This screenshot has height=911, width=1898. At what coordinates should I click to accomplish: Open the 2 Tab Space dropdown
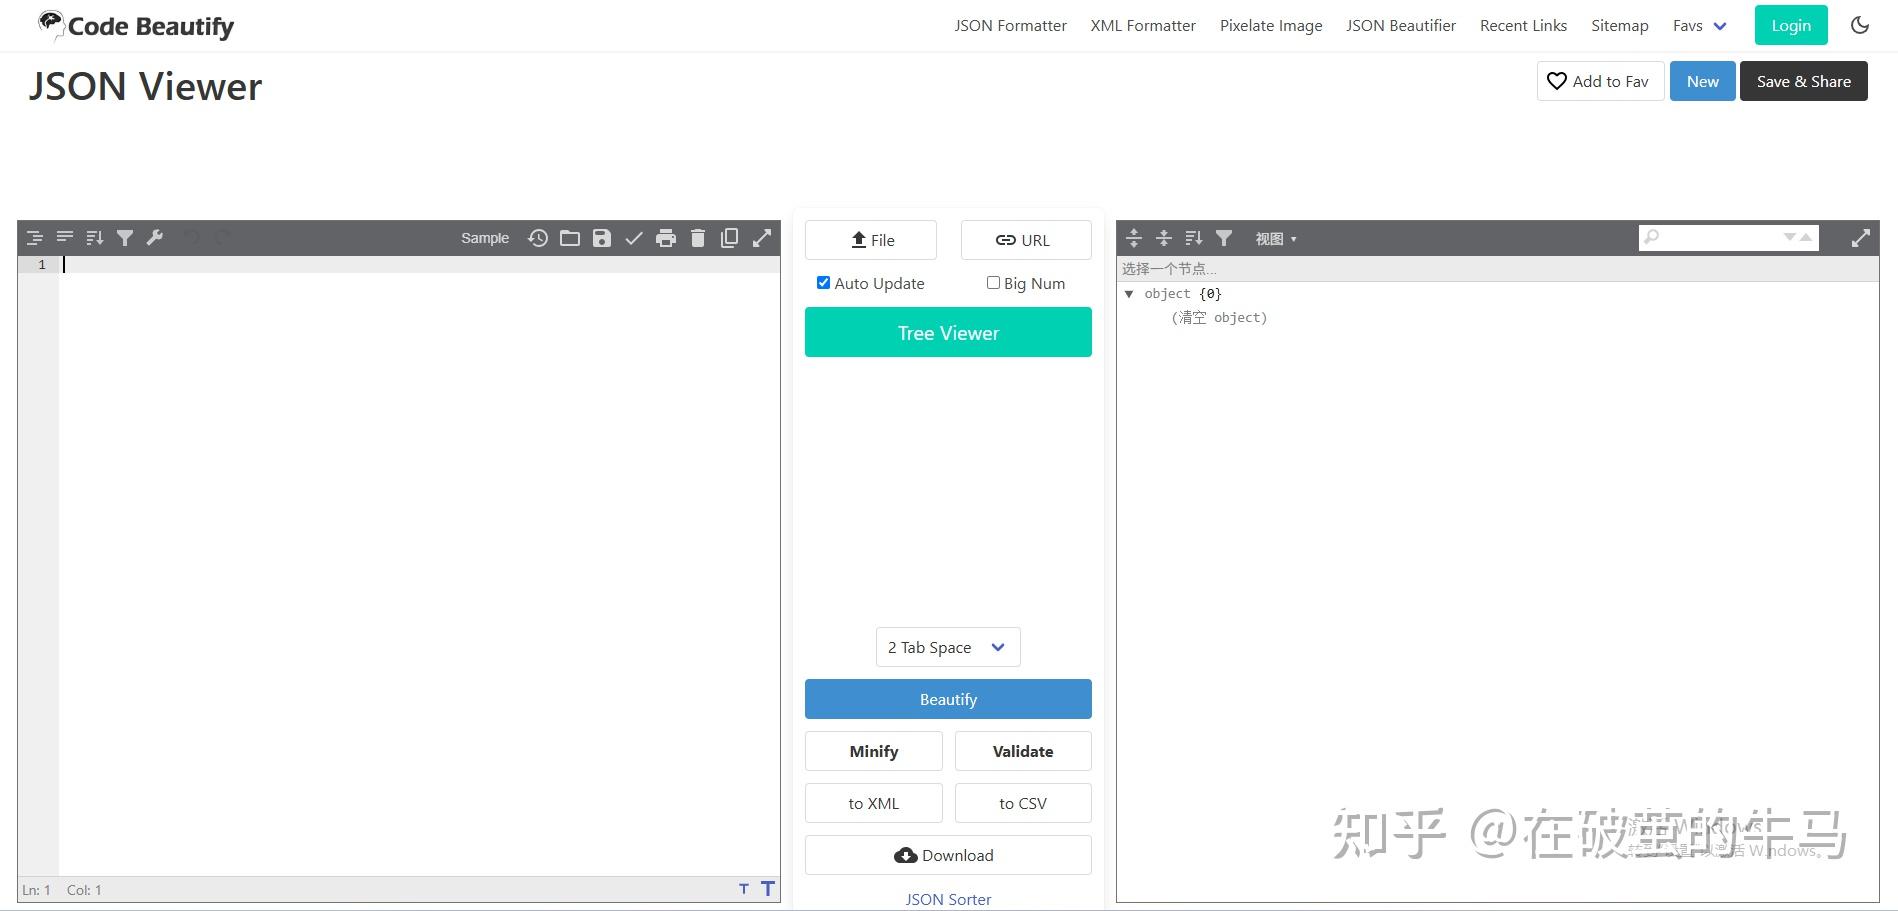948,647
